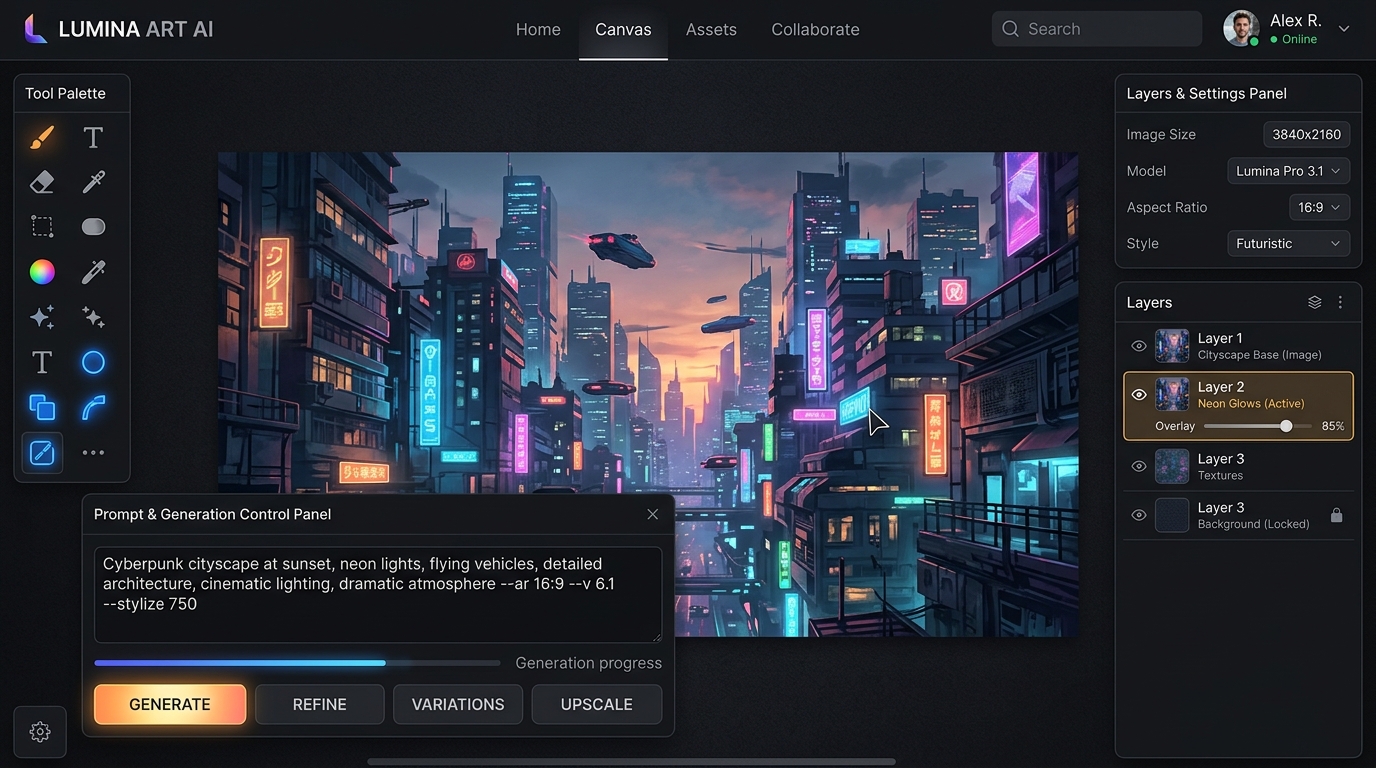1376x768 pixels.
Task: Click into the Search field
Action: [1097, 29]
